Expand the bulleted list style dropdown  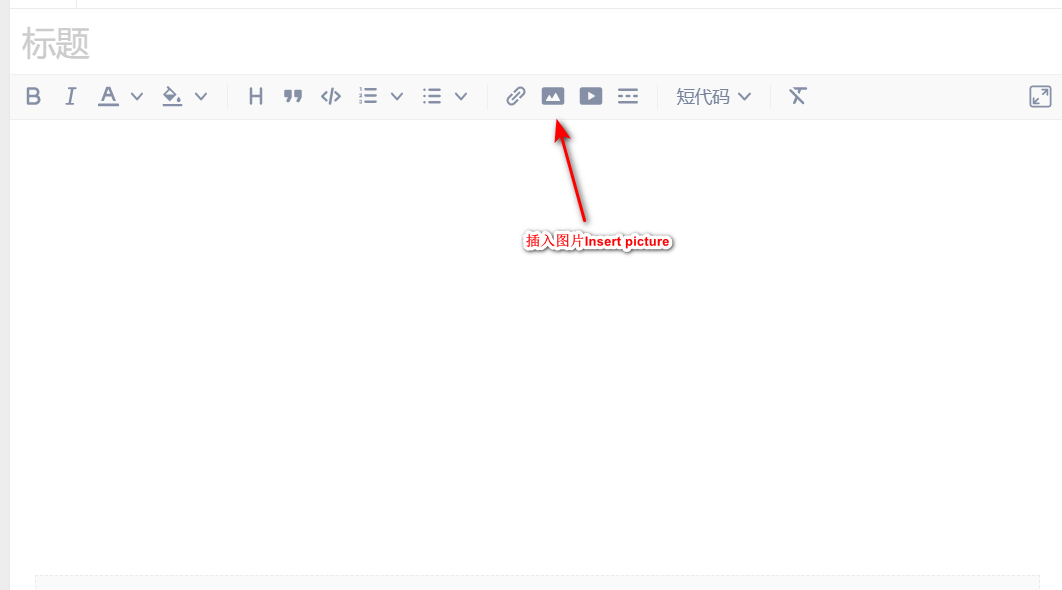tap(461, 97)
